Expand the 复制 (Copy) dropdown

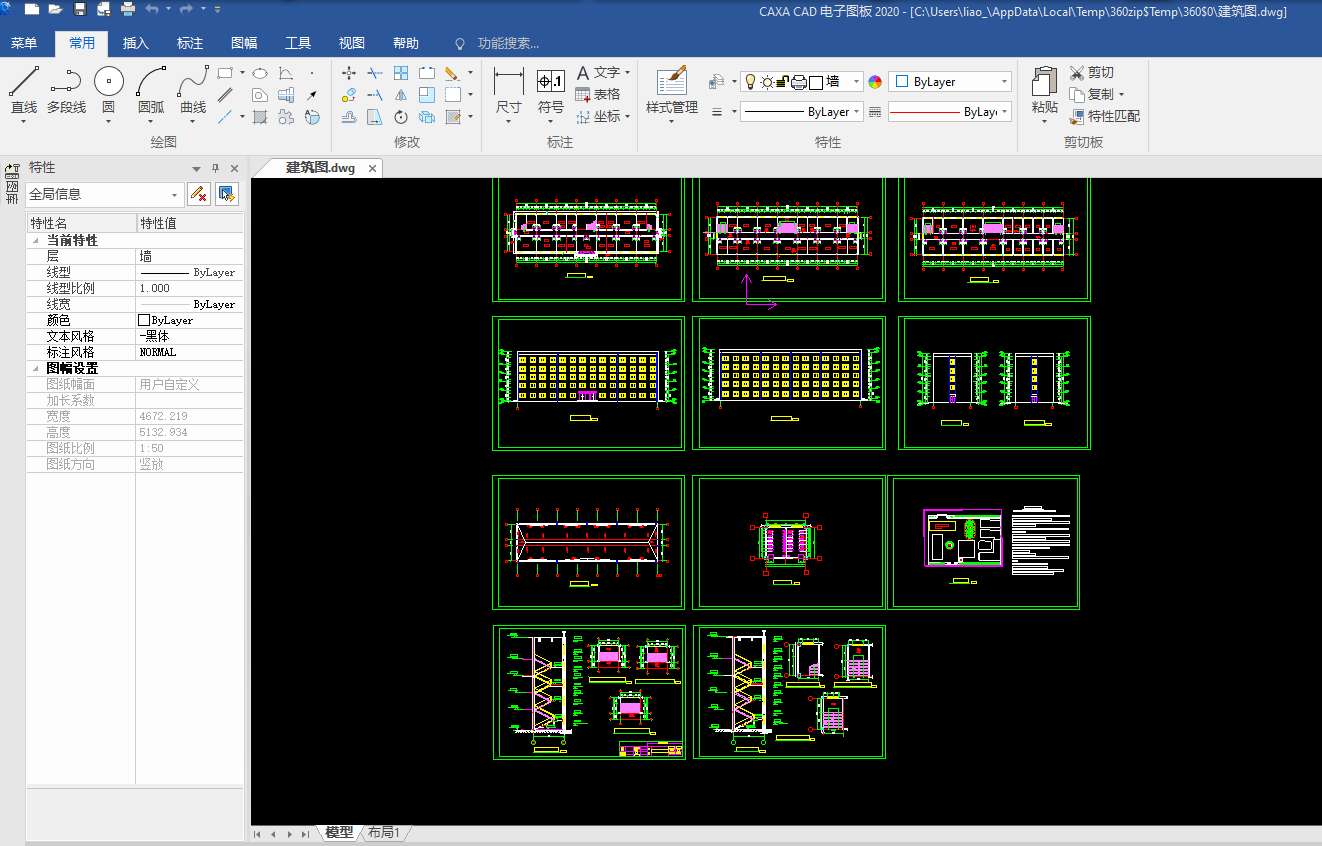coord(1121,95)
